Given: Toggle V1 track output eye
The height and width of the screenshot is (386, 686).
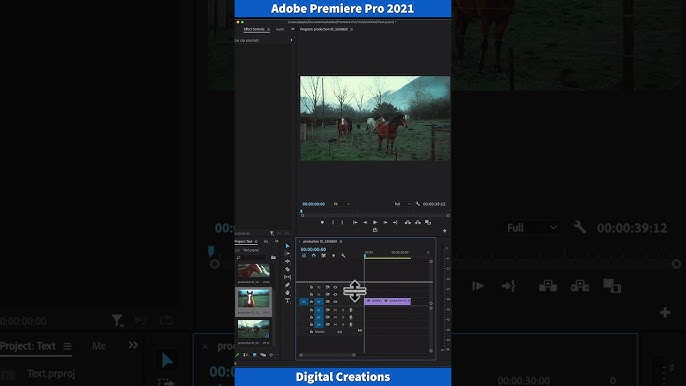Looking at the screenshot, I should (x=335, y=302).
